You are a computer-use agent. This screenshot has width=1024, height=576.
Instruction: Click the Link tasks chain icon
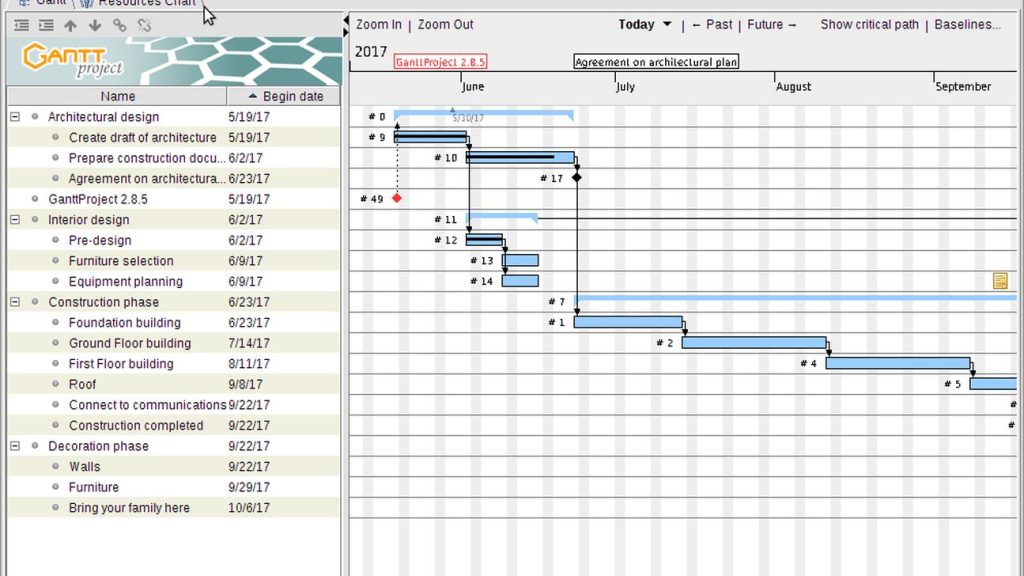tap(120, 25)
